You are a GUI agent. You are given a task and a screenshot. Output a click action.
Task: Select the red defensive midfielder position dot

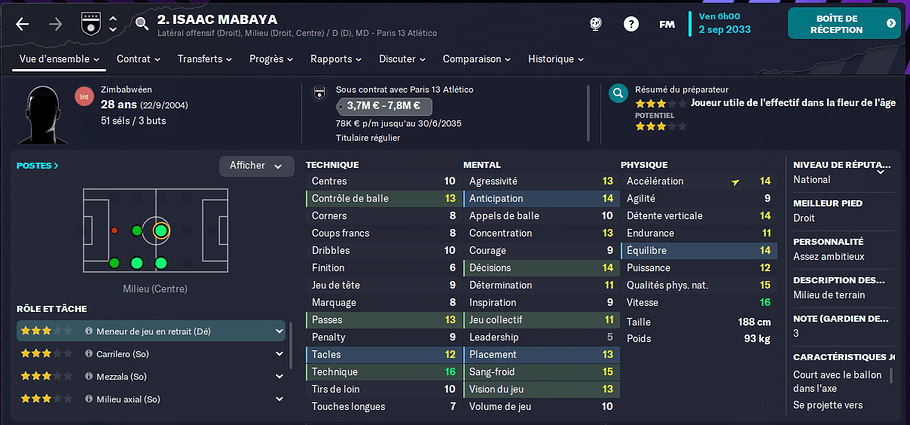coord(114,230)
